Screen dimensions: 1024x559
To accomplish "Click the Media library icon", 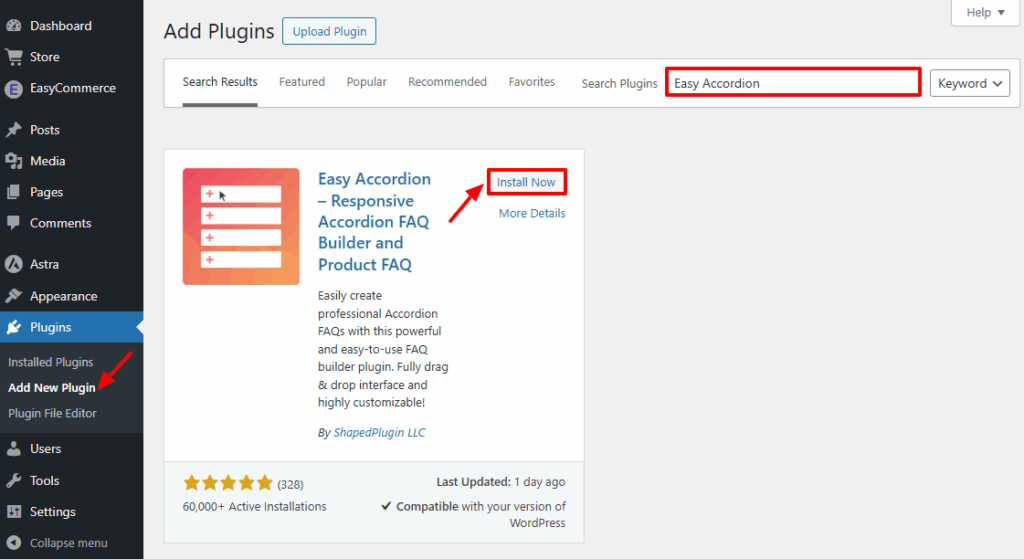I will [14, 161].
